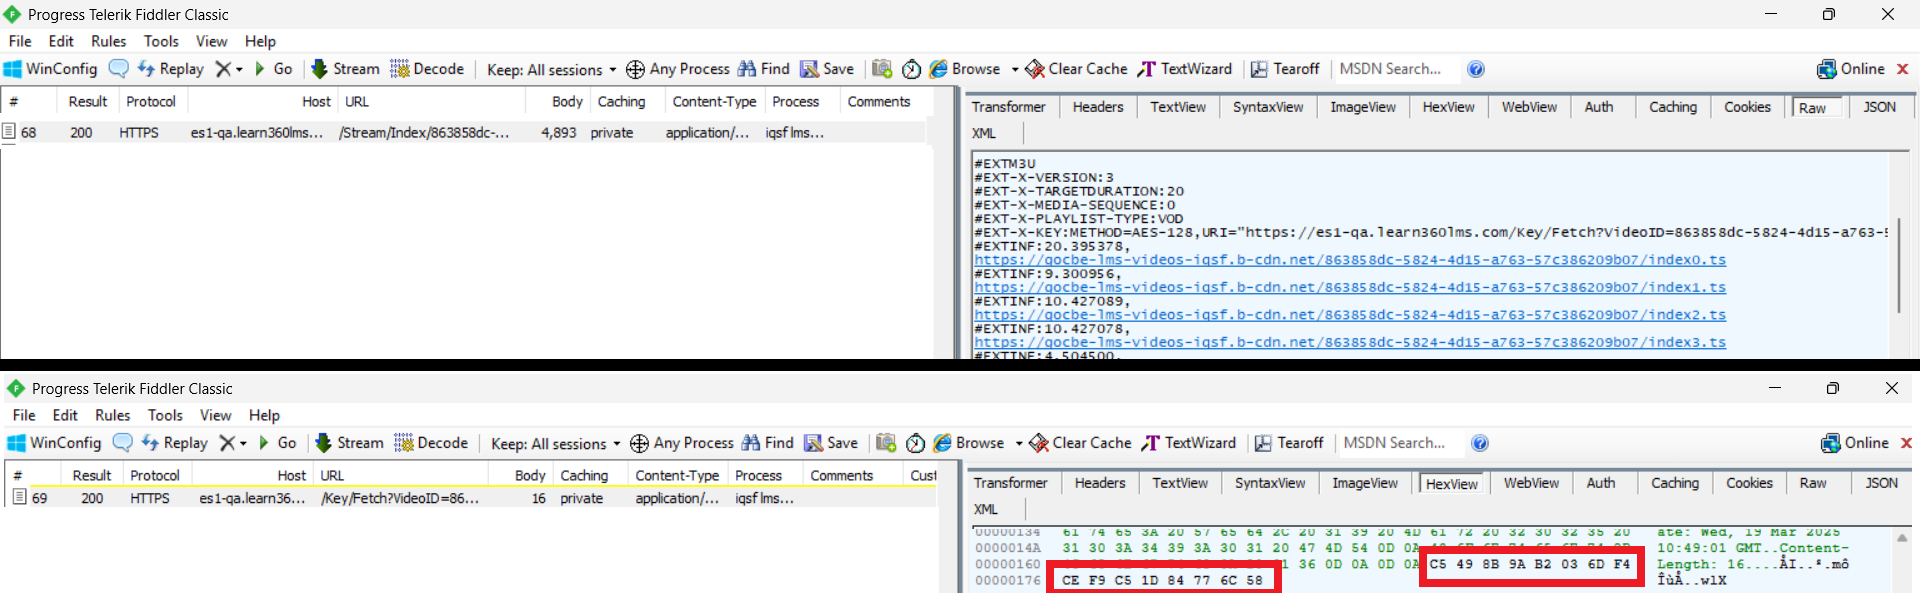Toggle Decode in the top window toolbar
This screenshot has width=1920, height=593.
(427, 69)
